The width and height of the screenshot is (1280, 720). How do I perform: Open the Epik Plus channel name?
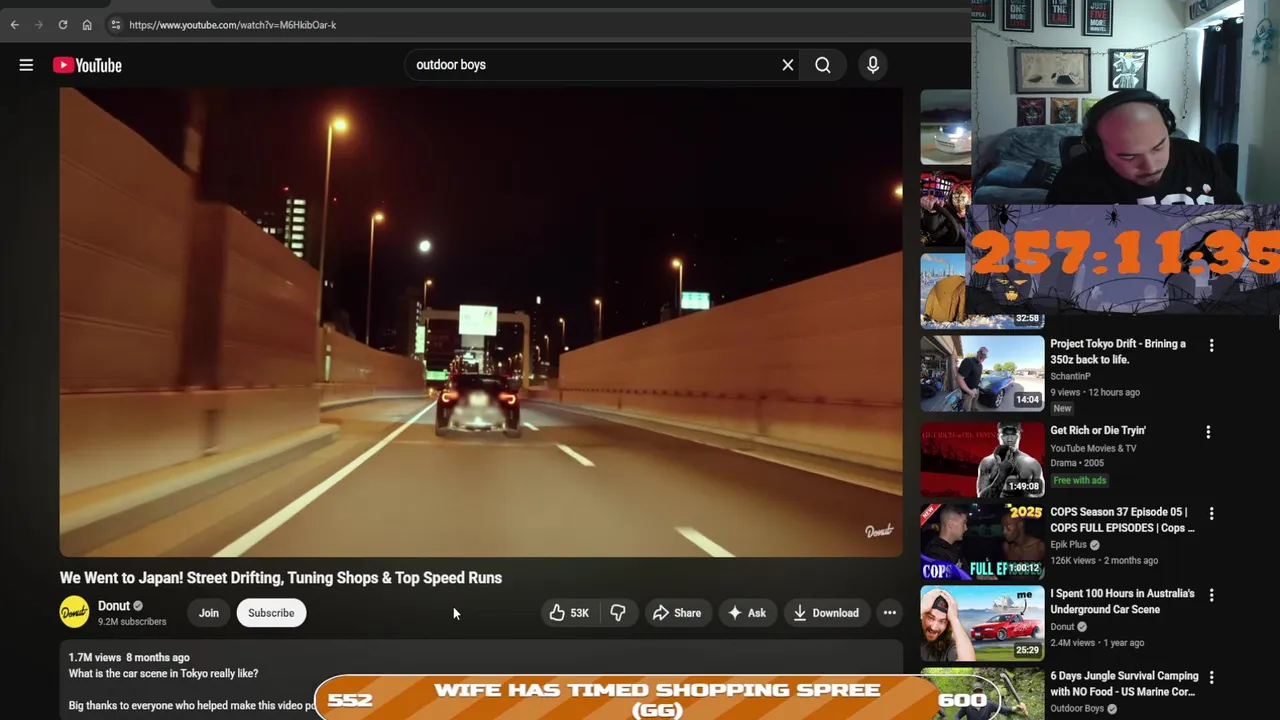[x=1068, y=545]
